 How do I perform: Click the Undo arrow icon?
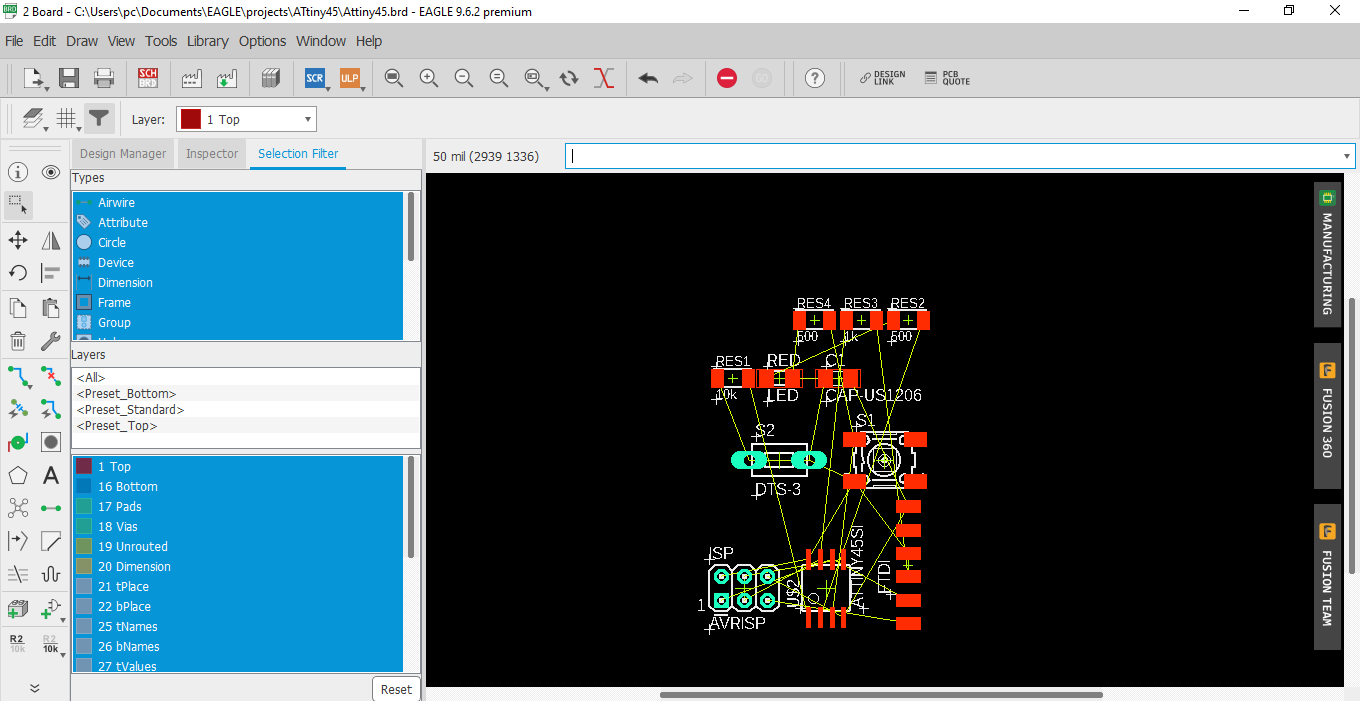[x=648, y=78]
